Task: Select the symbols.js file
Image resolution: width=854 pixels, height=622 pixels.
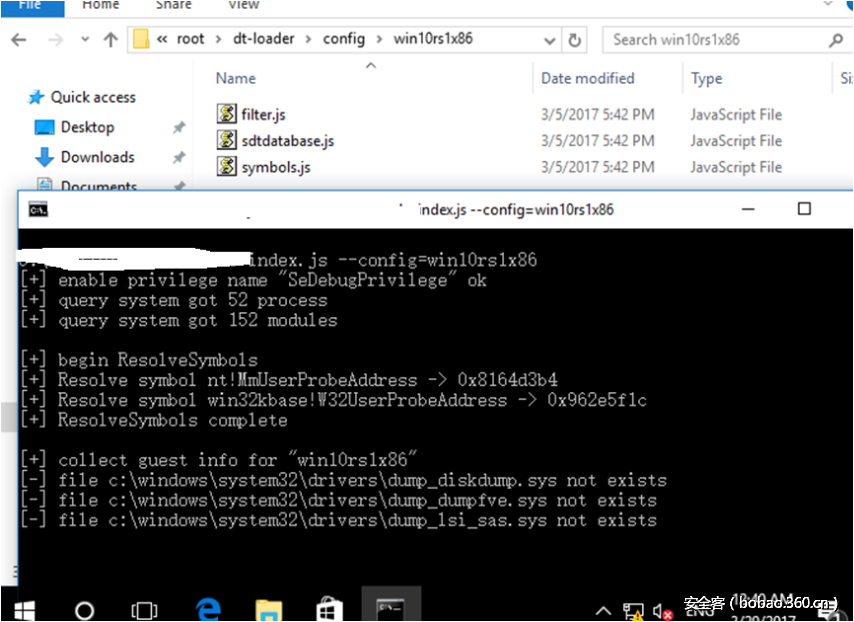Action: click(276, 167)
